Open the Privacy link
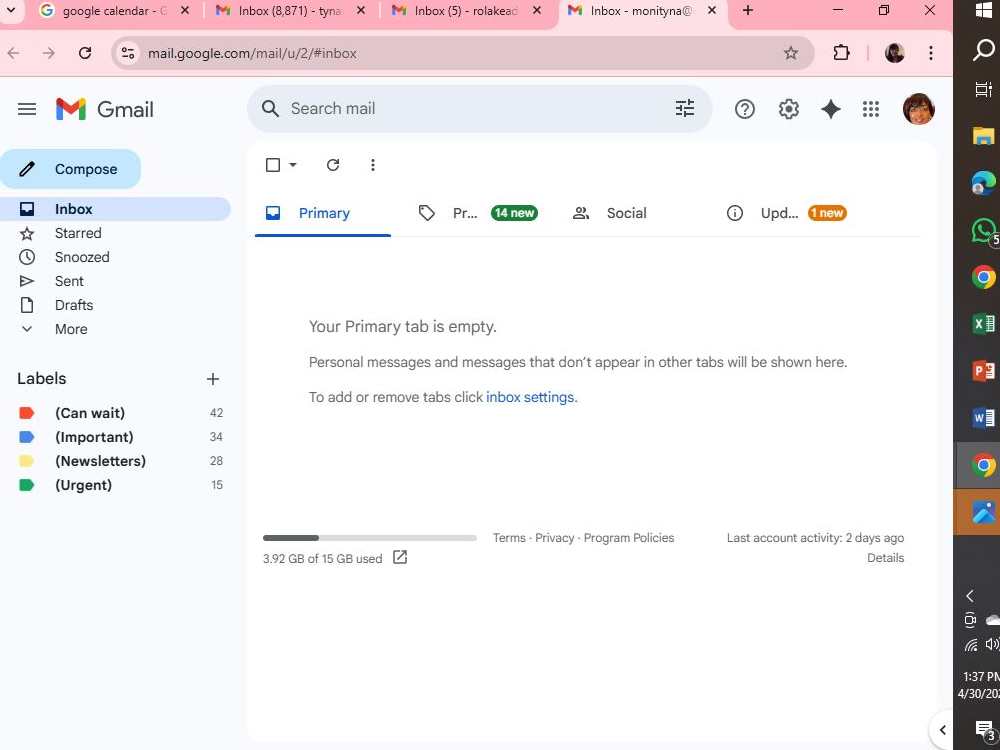Viewport: 1000px width, 750px height. coord(554,538)
